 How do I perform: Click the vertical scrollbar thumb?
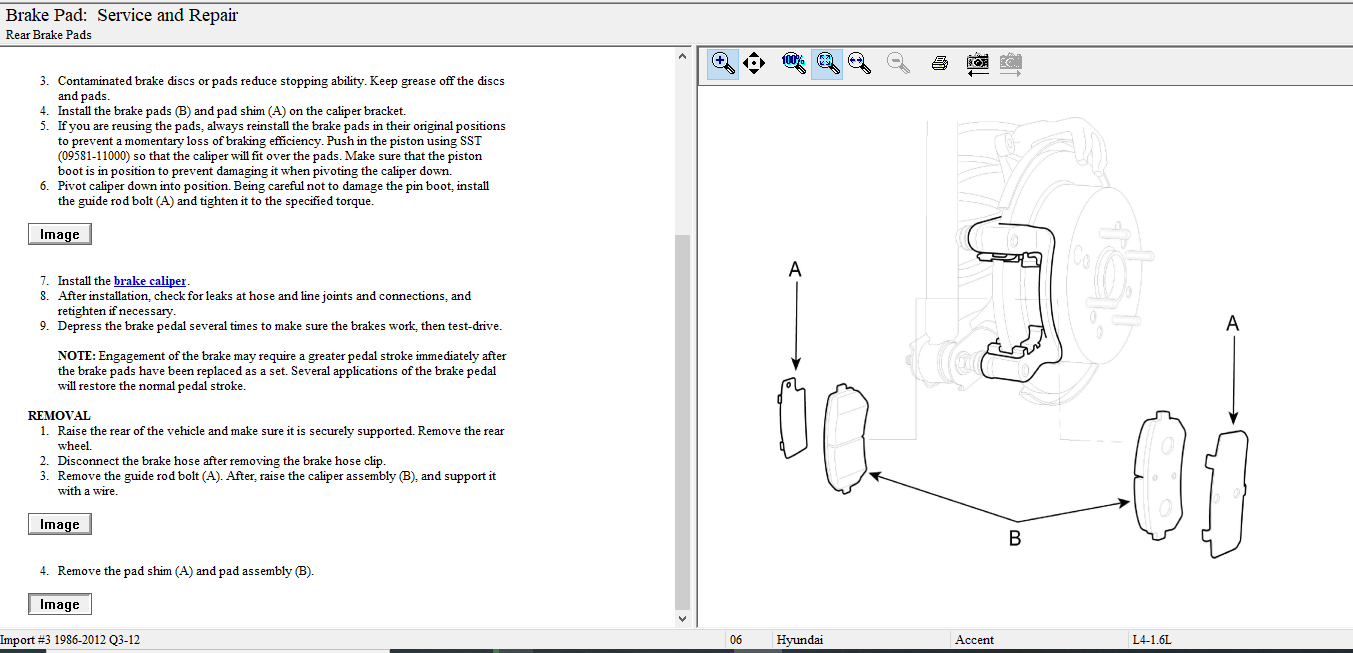pos(683,420)
